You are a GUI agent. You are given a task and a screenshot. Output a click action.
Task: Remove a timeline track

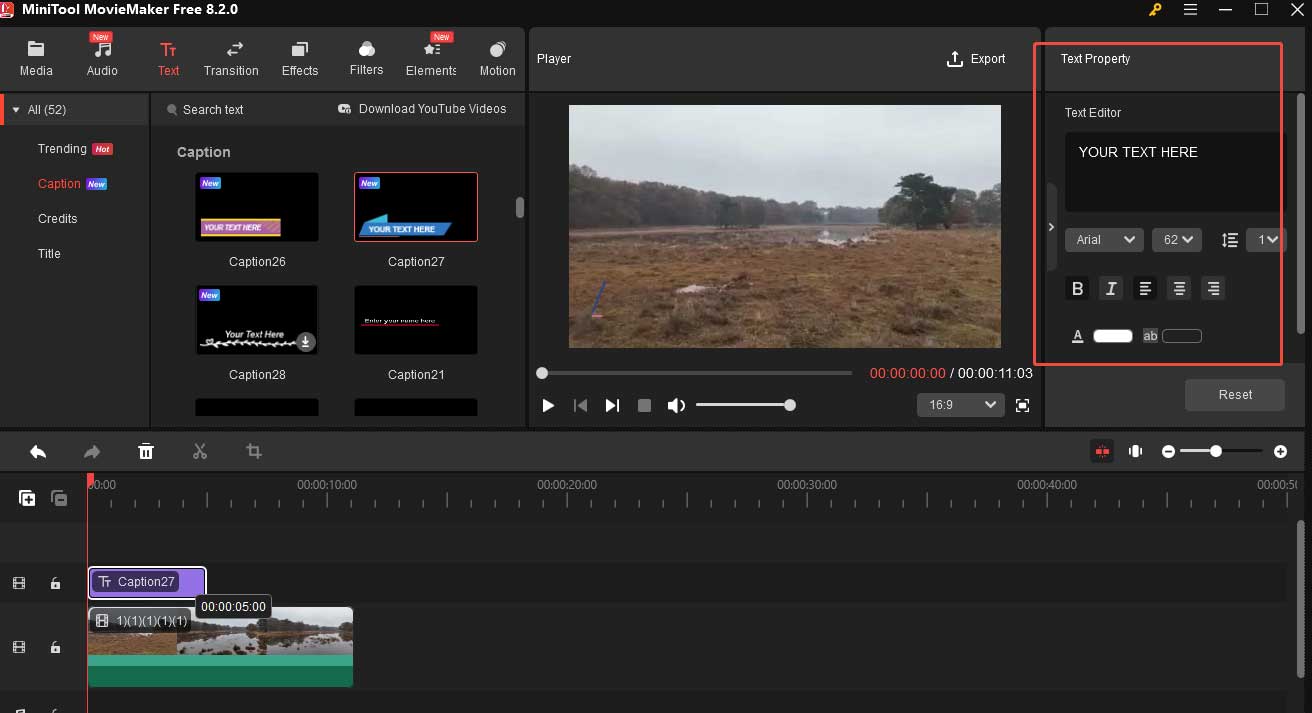click(59, 498)
